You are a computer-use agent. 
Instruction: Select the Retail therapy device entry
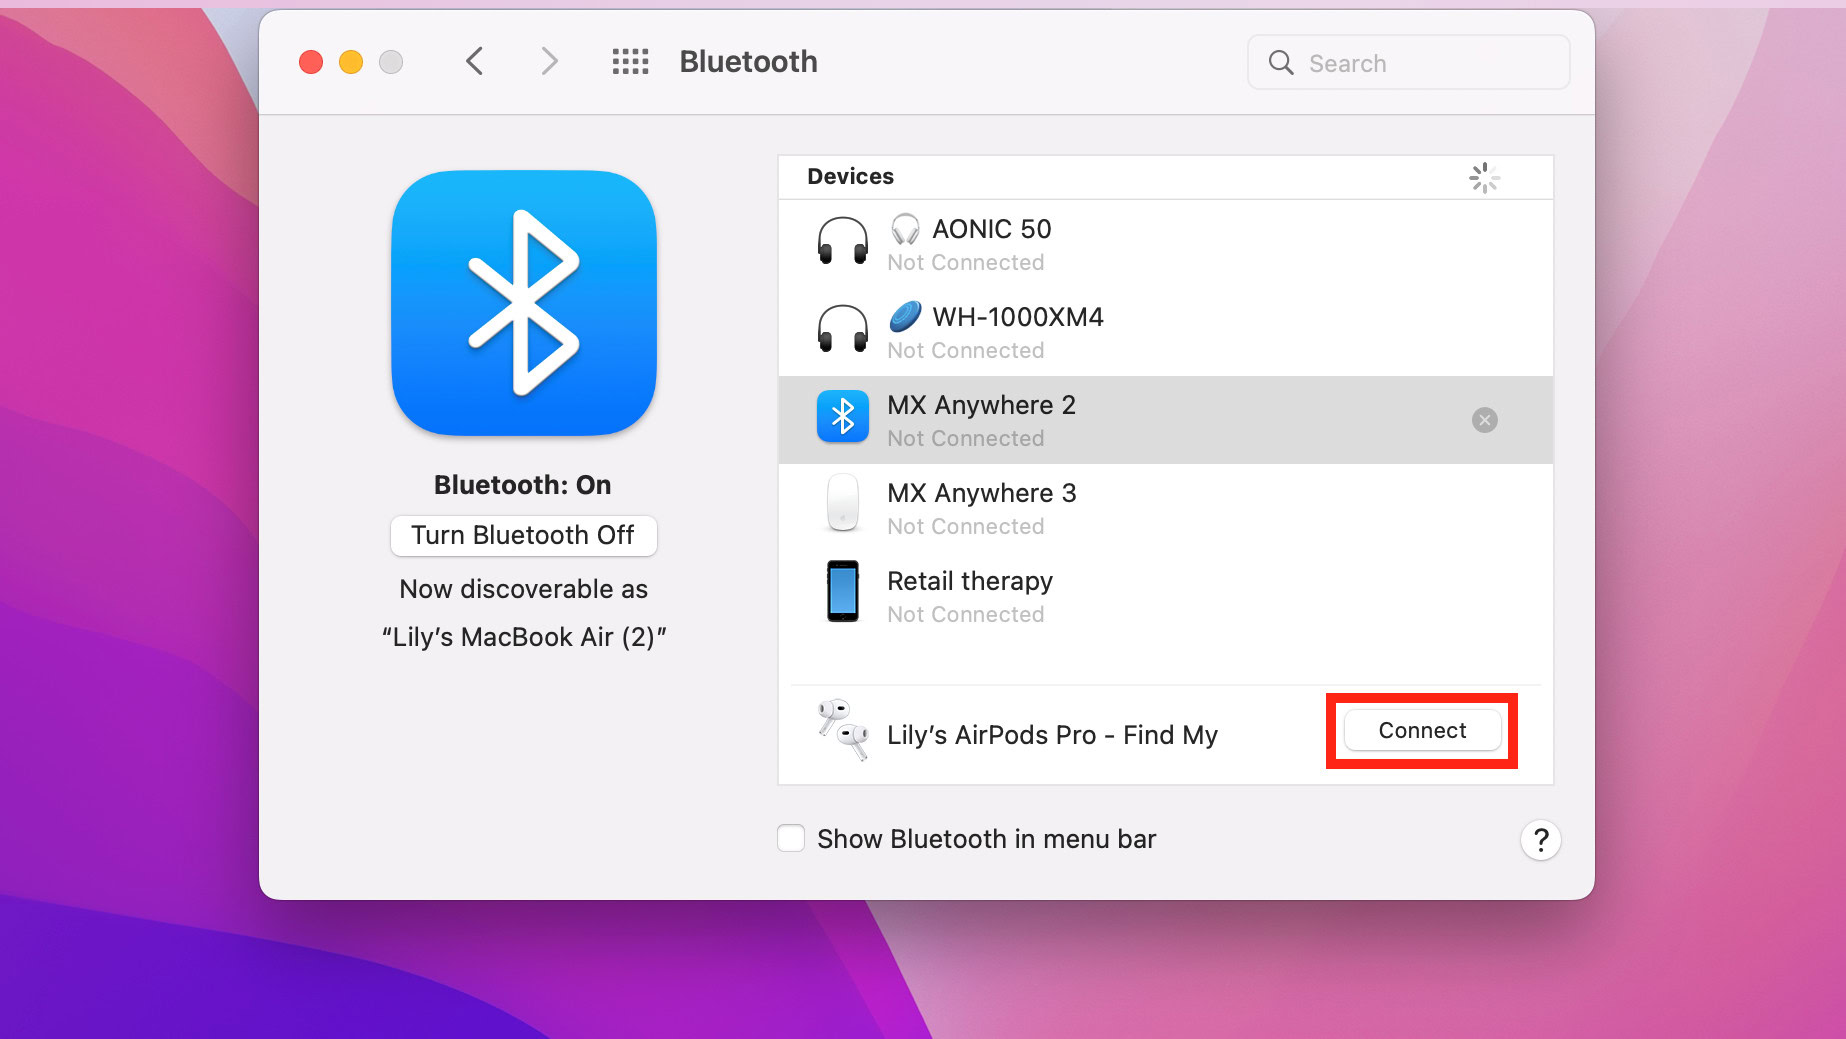pos(1100,595)
